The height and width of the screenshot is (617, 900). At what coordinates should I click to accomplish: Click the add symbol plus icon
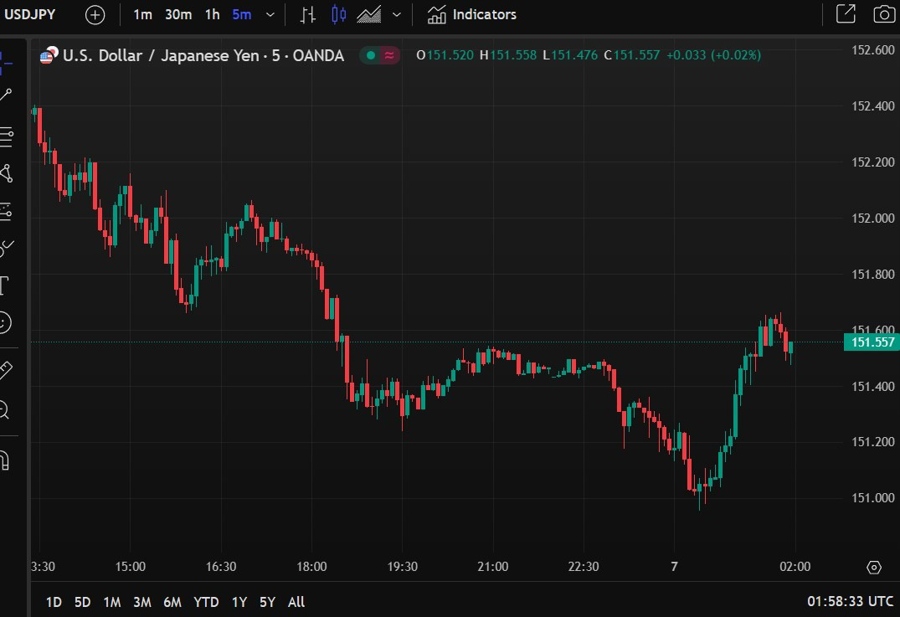point(94,15)
